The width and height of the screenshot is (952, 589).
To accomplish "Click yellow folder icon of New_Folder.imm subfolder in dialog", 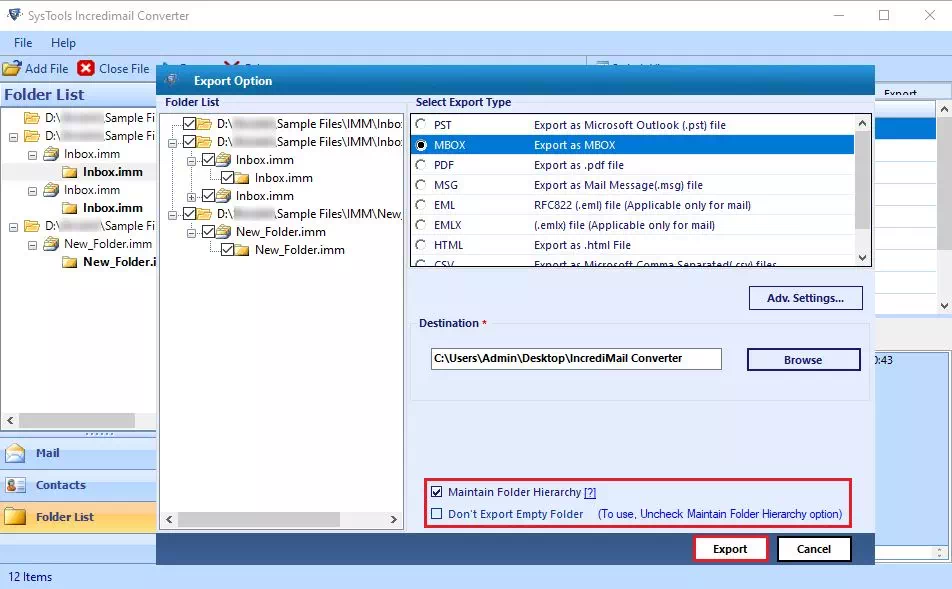I will point(242,250).
